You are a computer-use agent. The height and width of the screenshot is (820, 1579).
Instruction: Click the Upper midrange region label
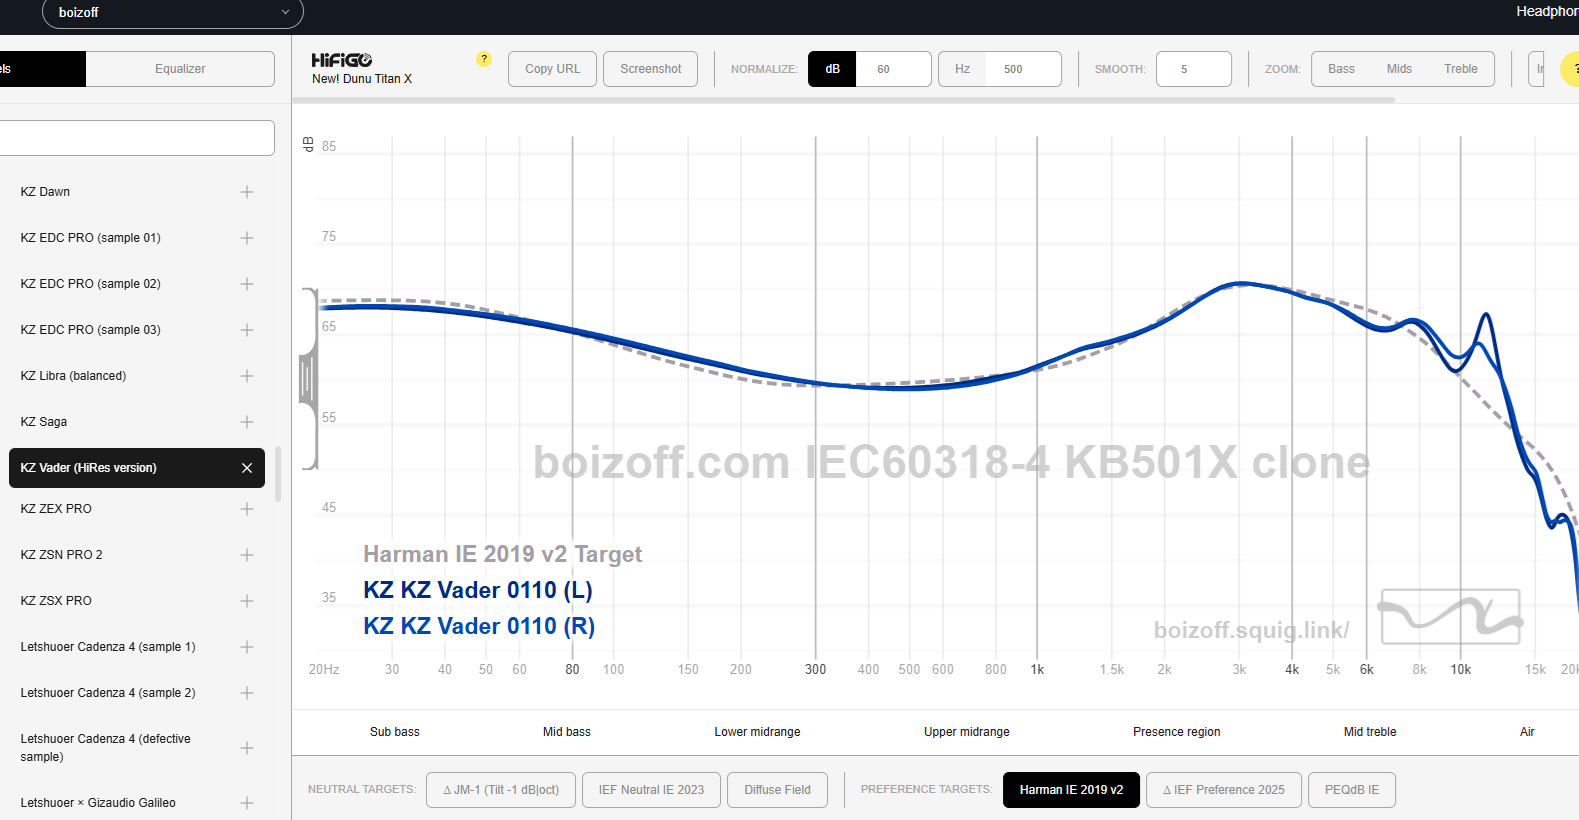click(967, 732)
